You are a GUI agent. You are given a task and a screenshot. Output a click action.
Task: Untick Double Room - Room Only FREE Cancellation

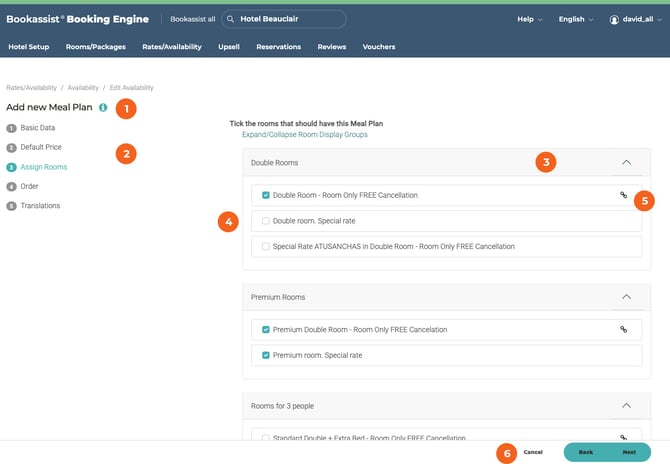click(265, 195)
